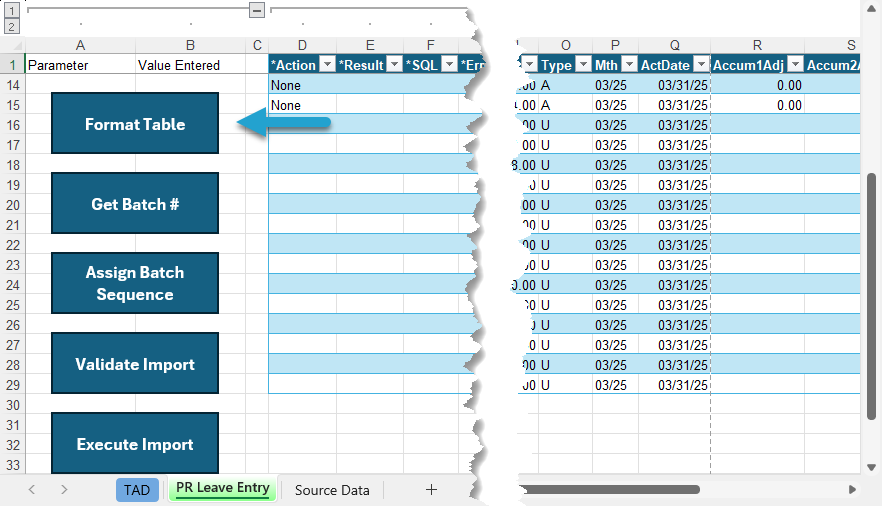Open the Mth column filter dropdown

pos(629,64)
